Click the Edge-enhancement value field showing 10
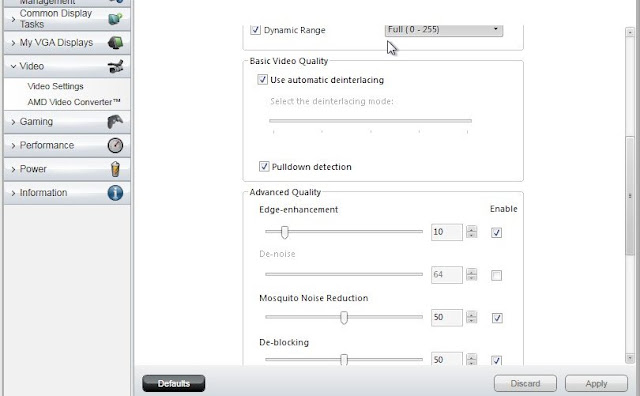 click(447, 232)
